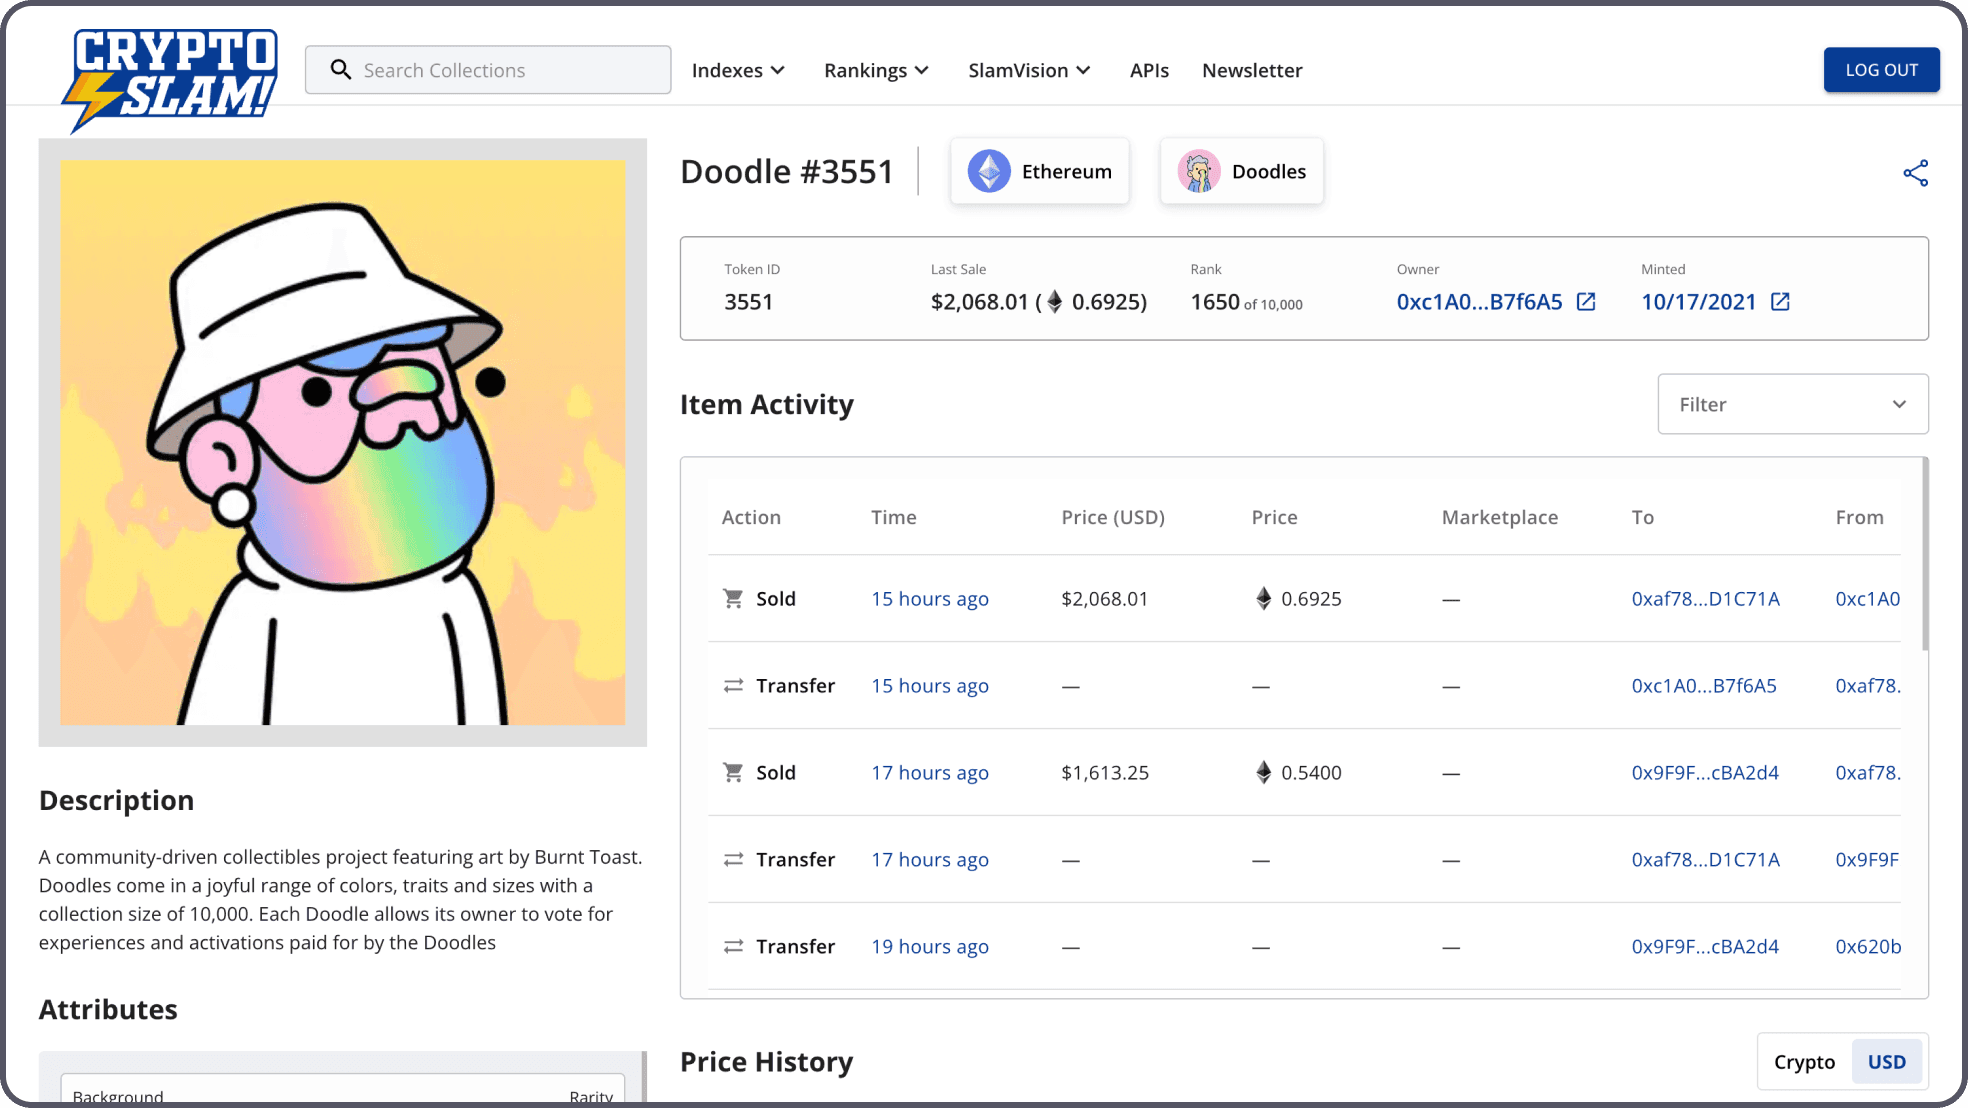The width and height of the screenshot is (1968, 1108).
Task: Click the Doodles collection avatar icon
Action: tap(1198, 172)
